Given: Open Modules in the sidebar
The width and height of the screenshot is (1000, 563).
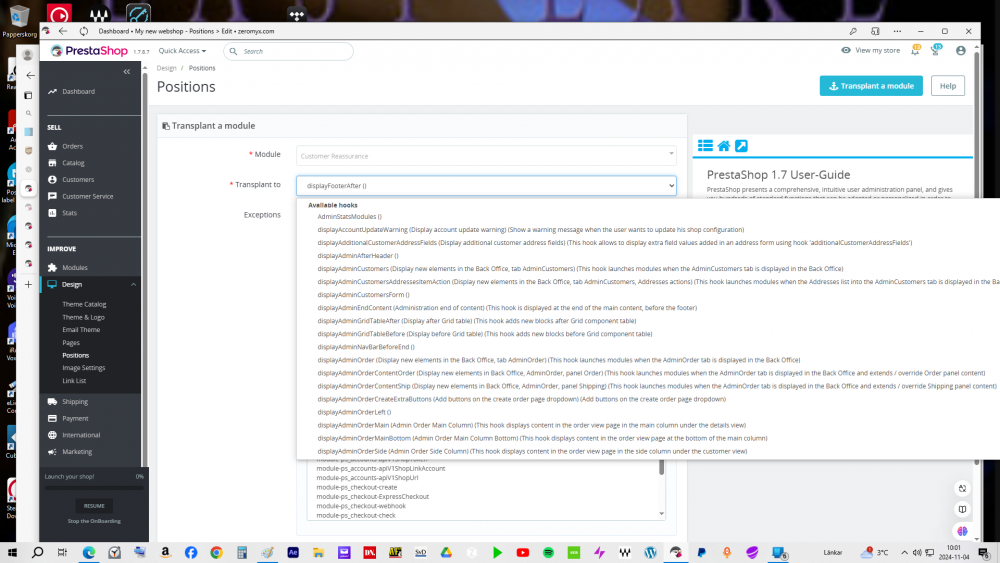Looking at the screenshot, I should pos(75,267).
